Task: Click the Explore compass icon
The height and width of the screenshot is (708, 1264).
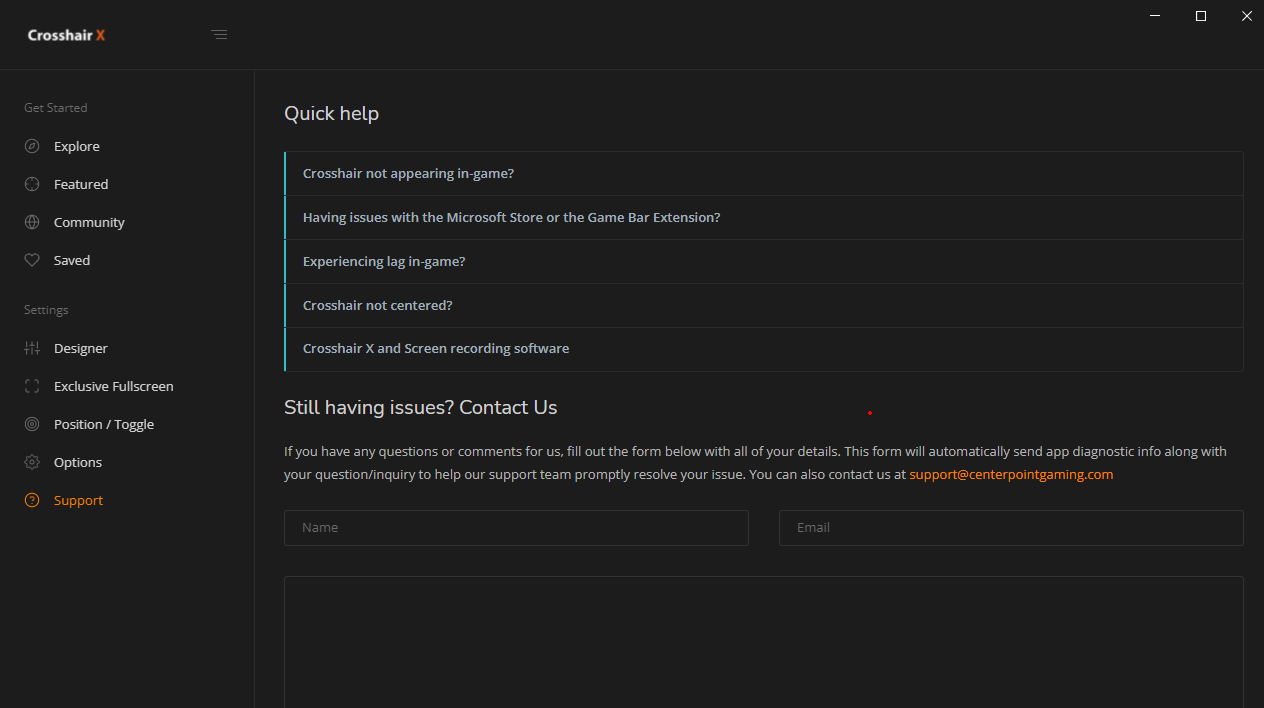Action: tap(32, 146)
